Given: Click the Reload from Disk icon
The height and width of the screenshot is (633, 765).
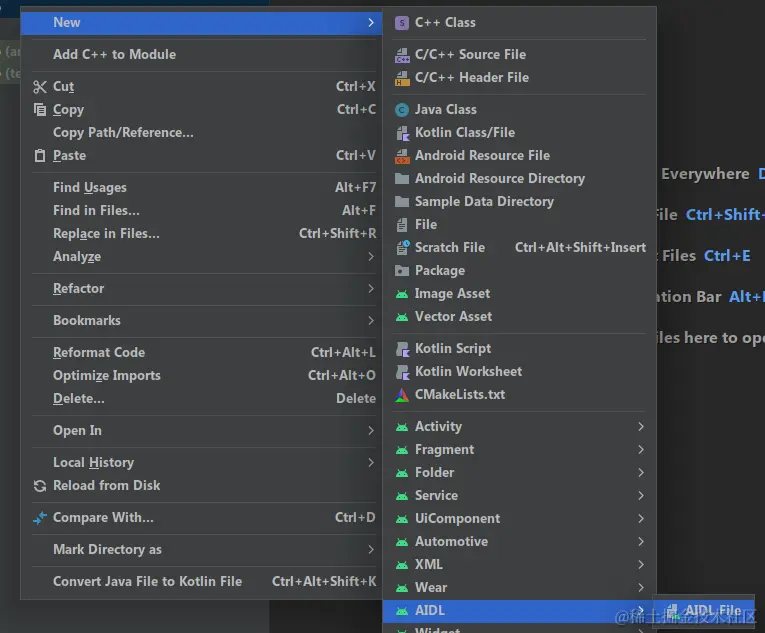Looking at the screenshot, I should click(40, 486).
